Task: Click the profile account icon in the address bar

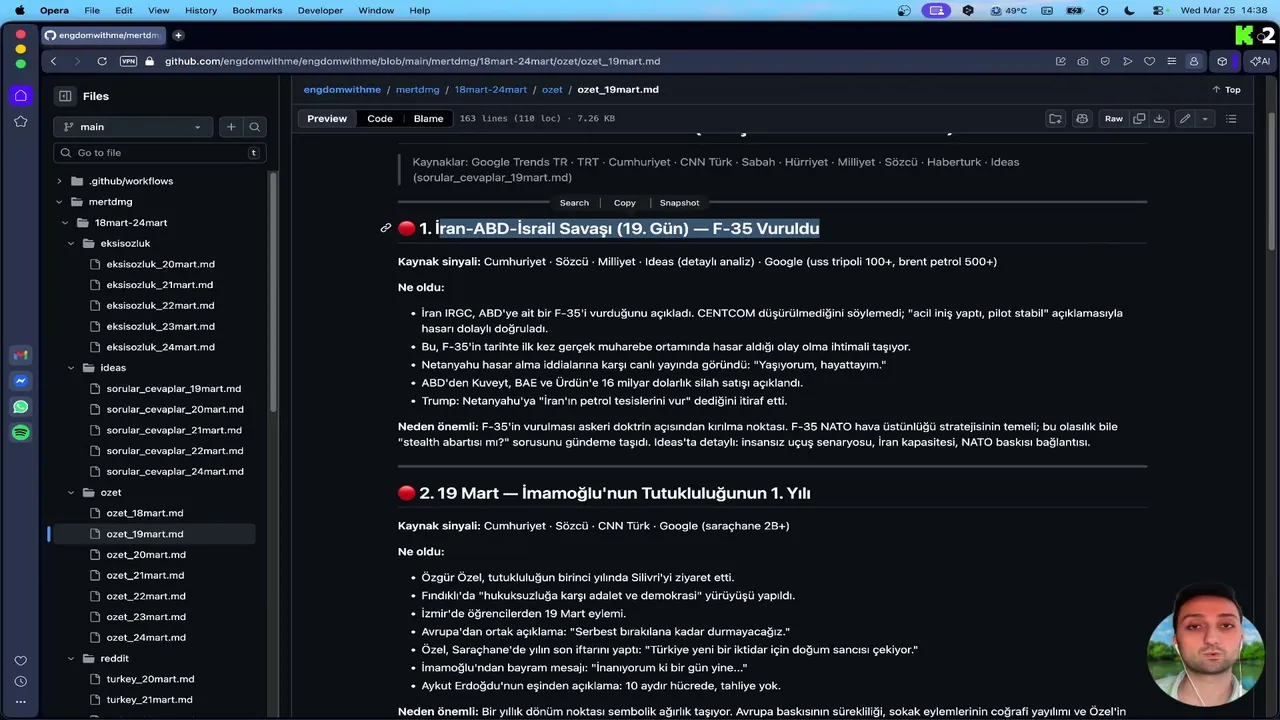Action: [1193, 61]
